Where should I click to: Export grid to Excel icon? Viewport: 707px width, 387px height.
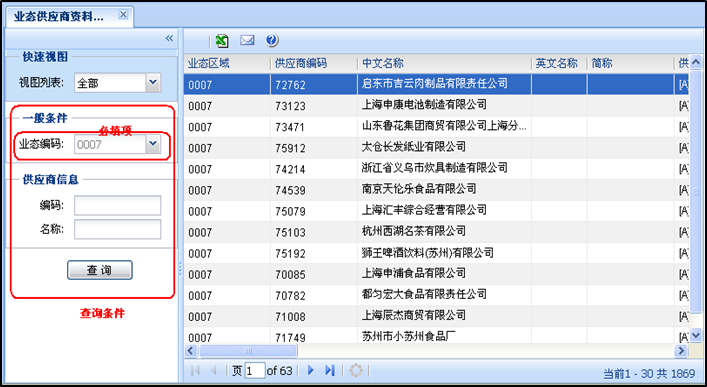tap(222, 41)
